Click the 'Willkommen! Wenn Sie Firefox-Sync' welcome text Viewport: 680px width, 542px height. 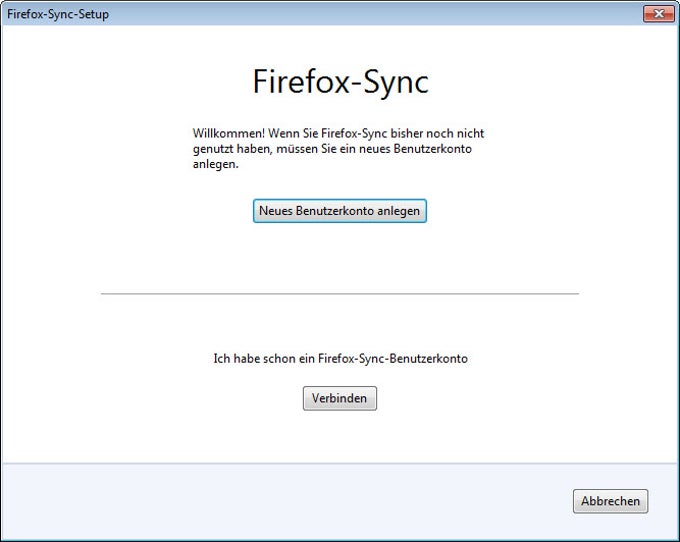[338, 149]
